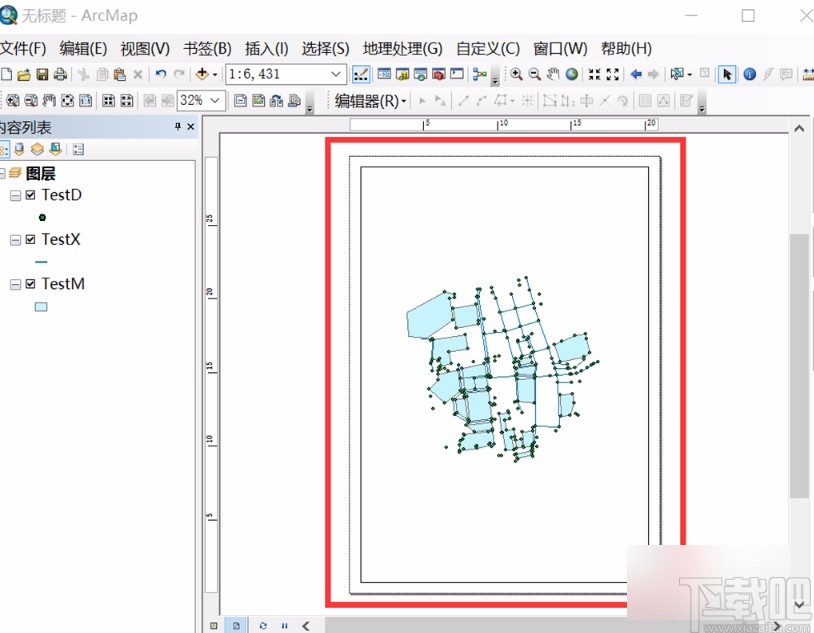
Task: Click the Full Extent globe icon
Action: point(572,74)
